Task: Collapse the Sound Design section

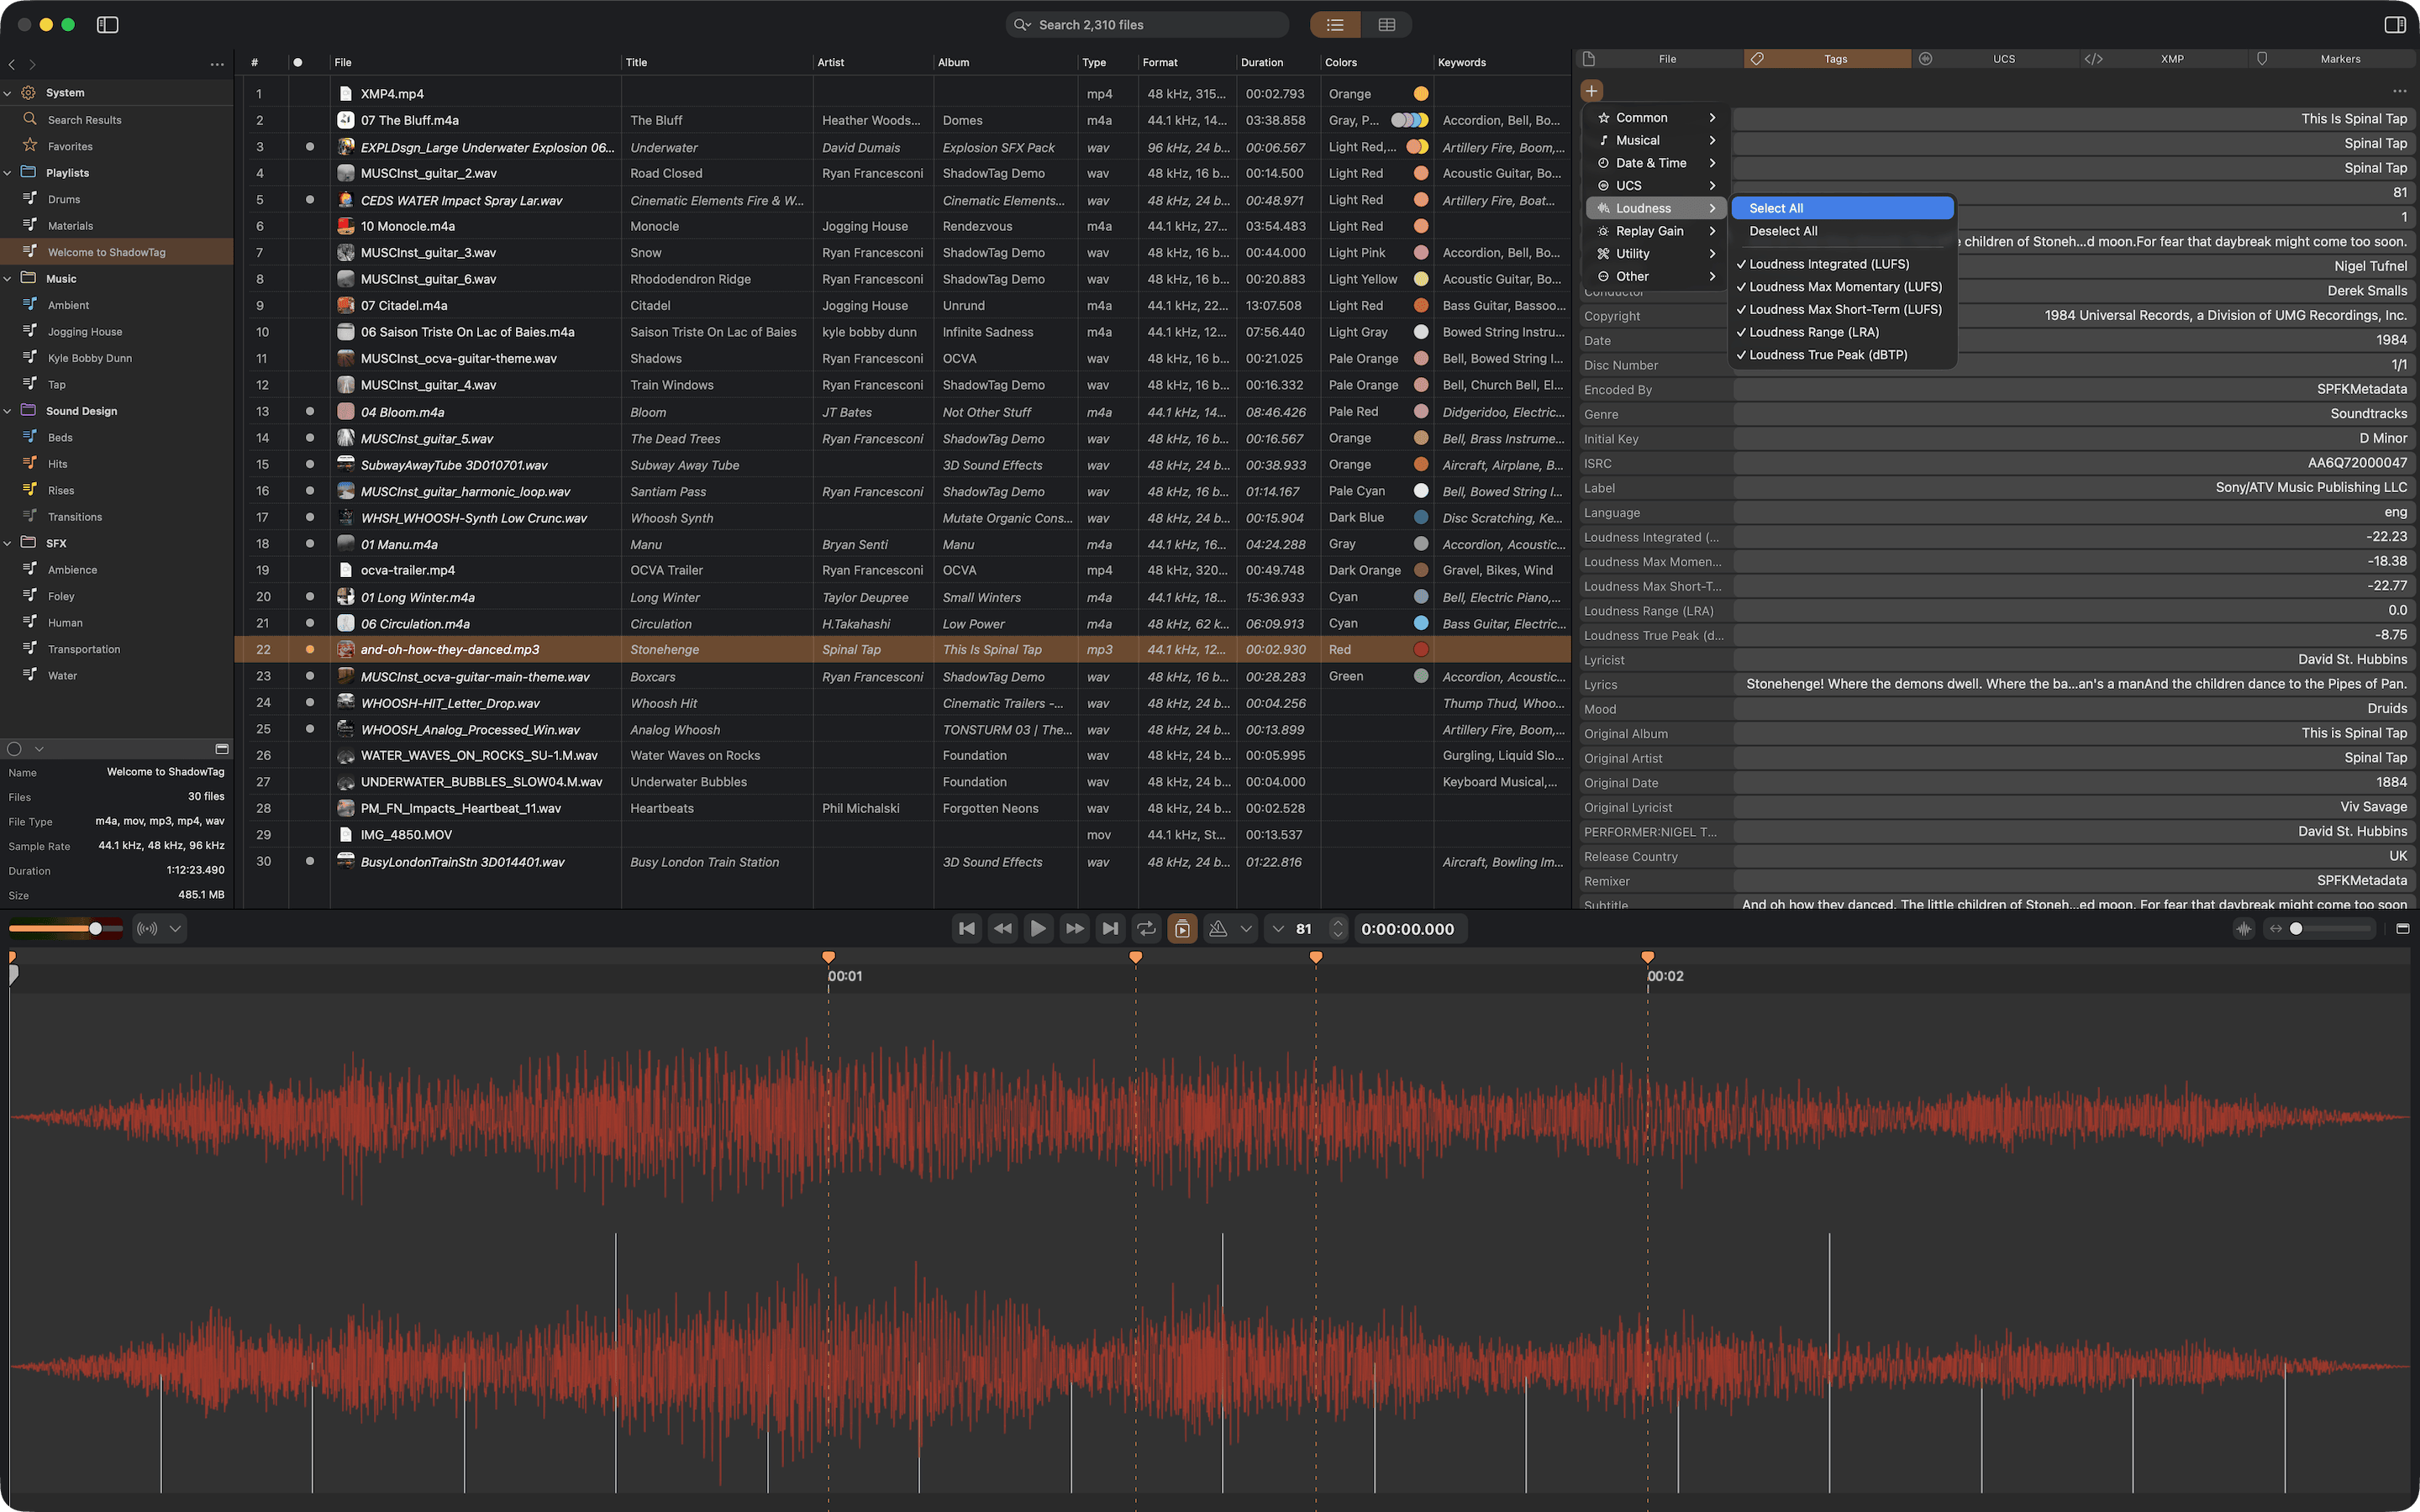Action: (x=8, y=410)
